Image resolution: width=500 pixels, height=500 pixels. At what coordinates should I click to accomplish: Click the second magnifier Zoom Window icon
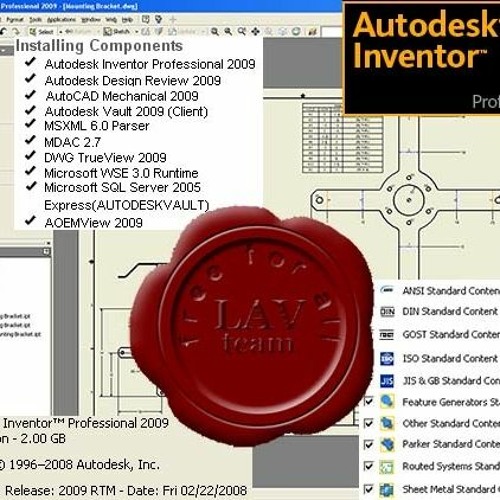tap(228, 32)
